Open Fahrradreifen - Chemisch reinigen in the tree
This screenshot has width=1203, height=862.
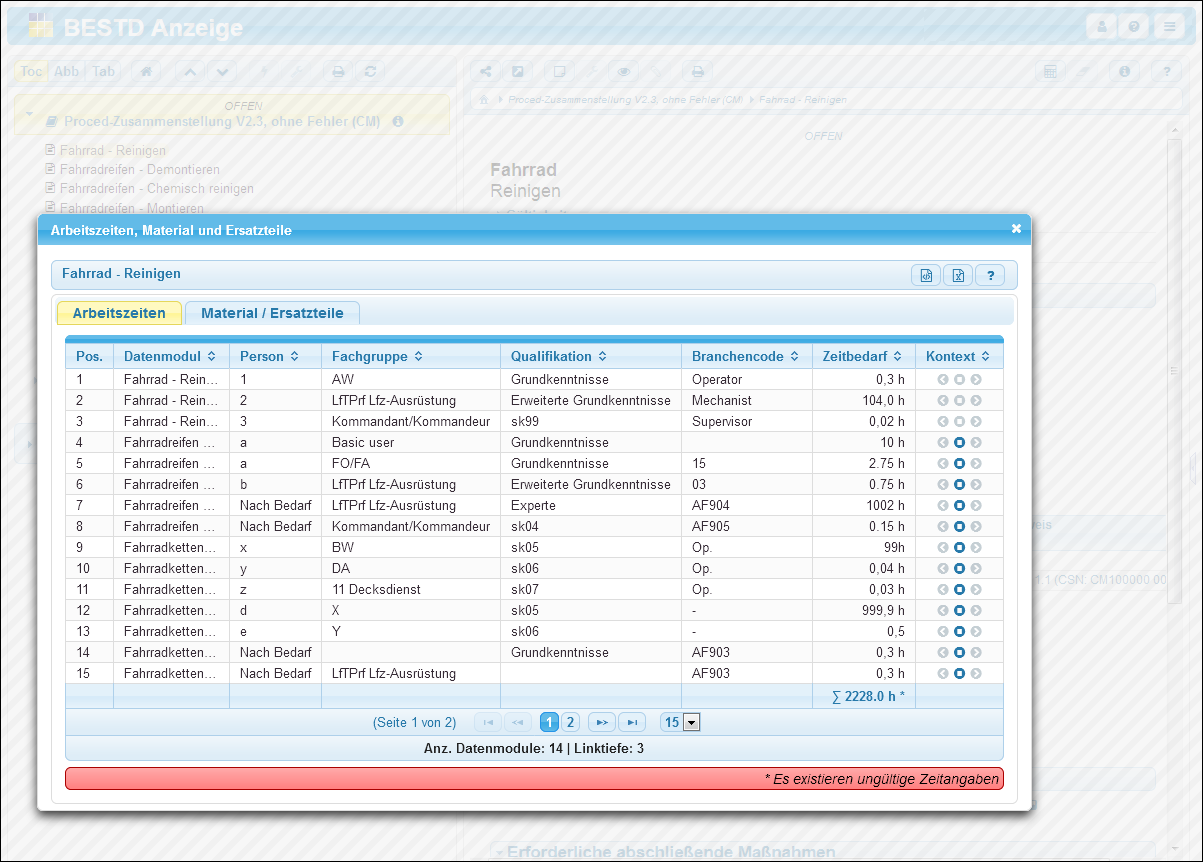(156, 189)
